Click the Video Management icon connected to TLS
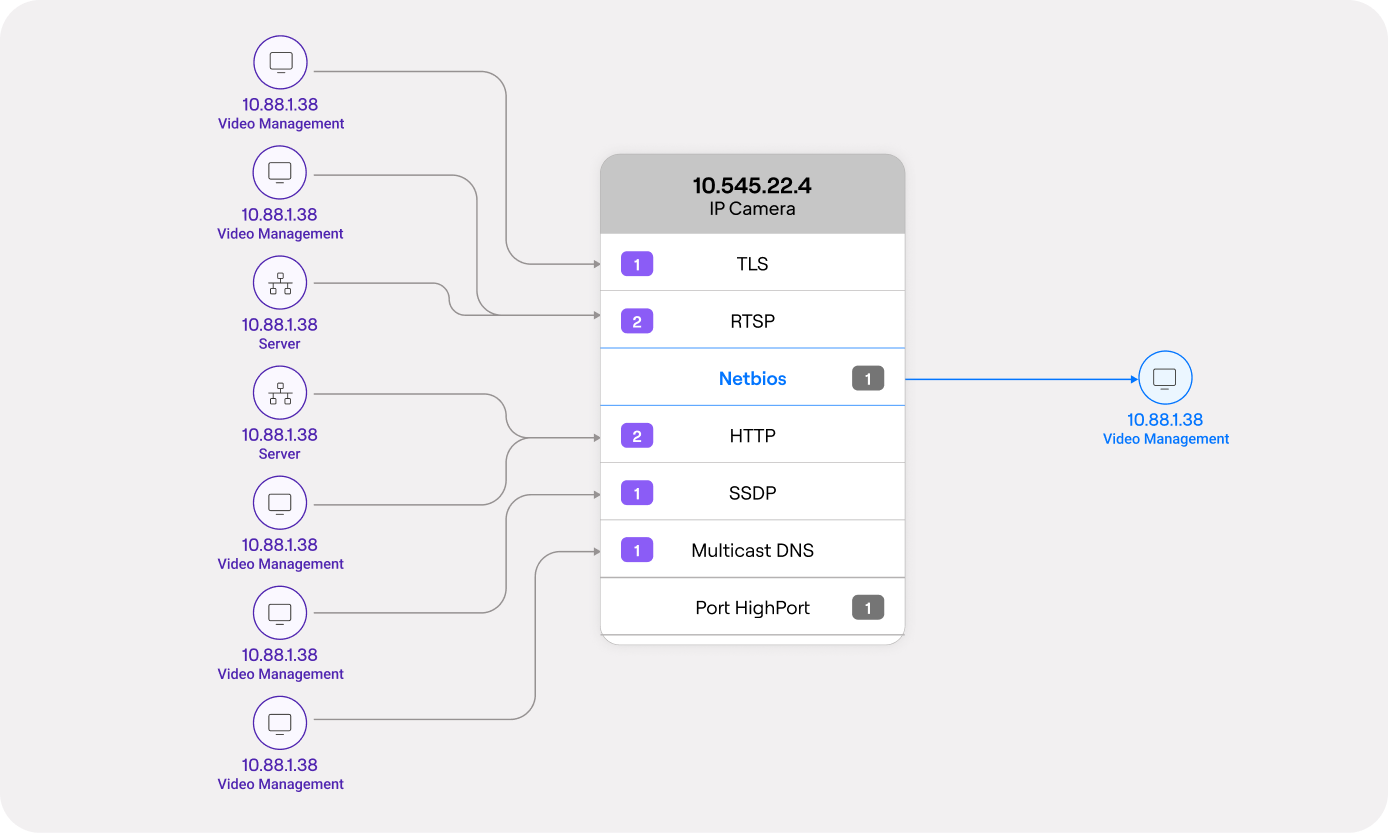 [280, 62]
